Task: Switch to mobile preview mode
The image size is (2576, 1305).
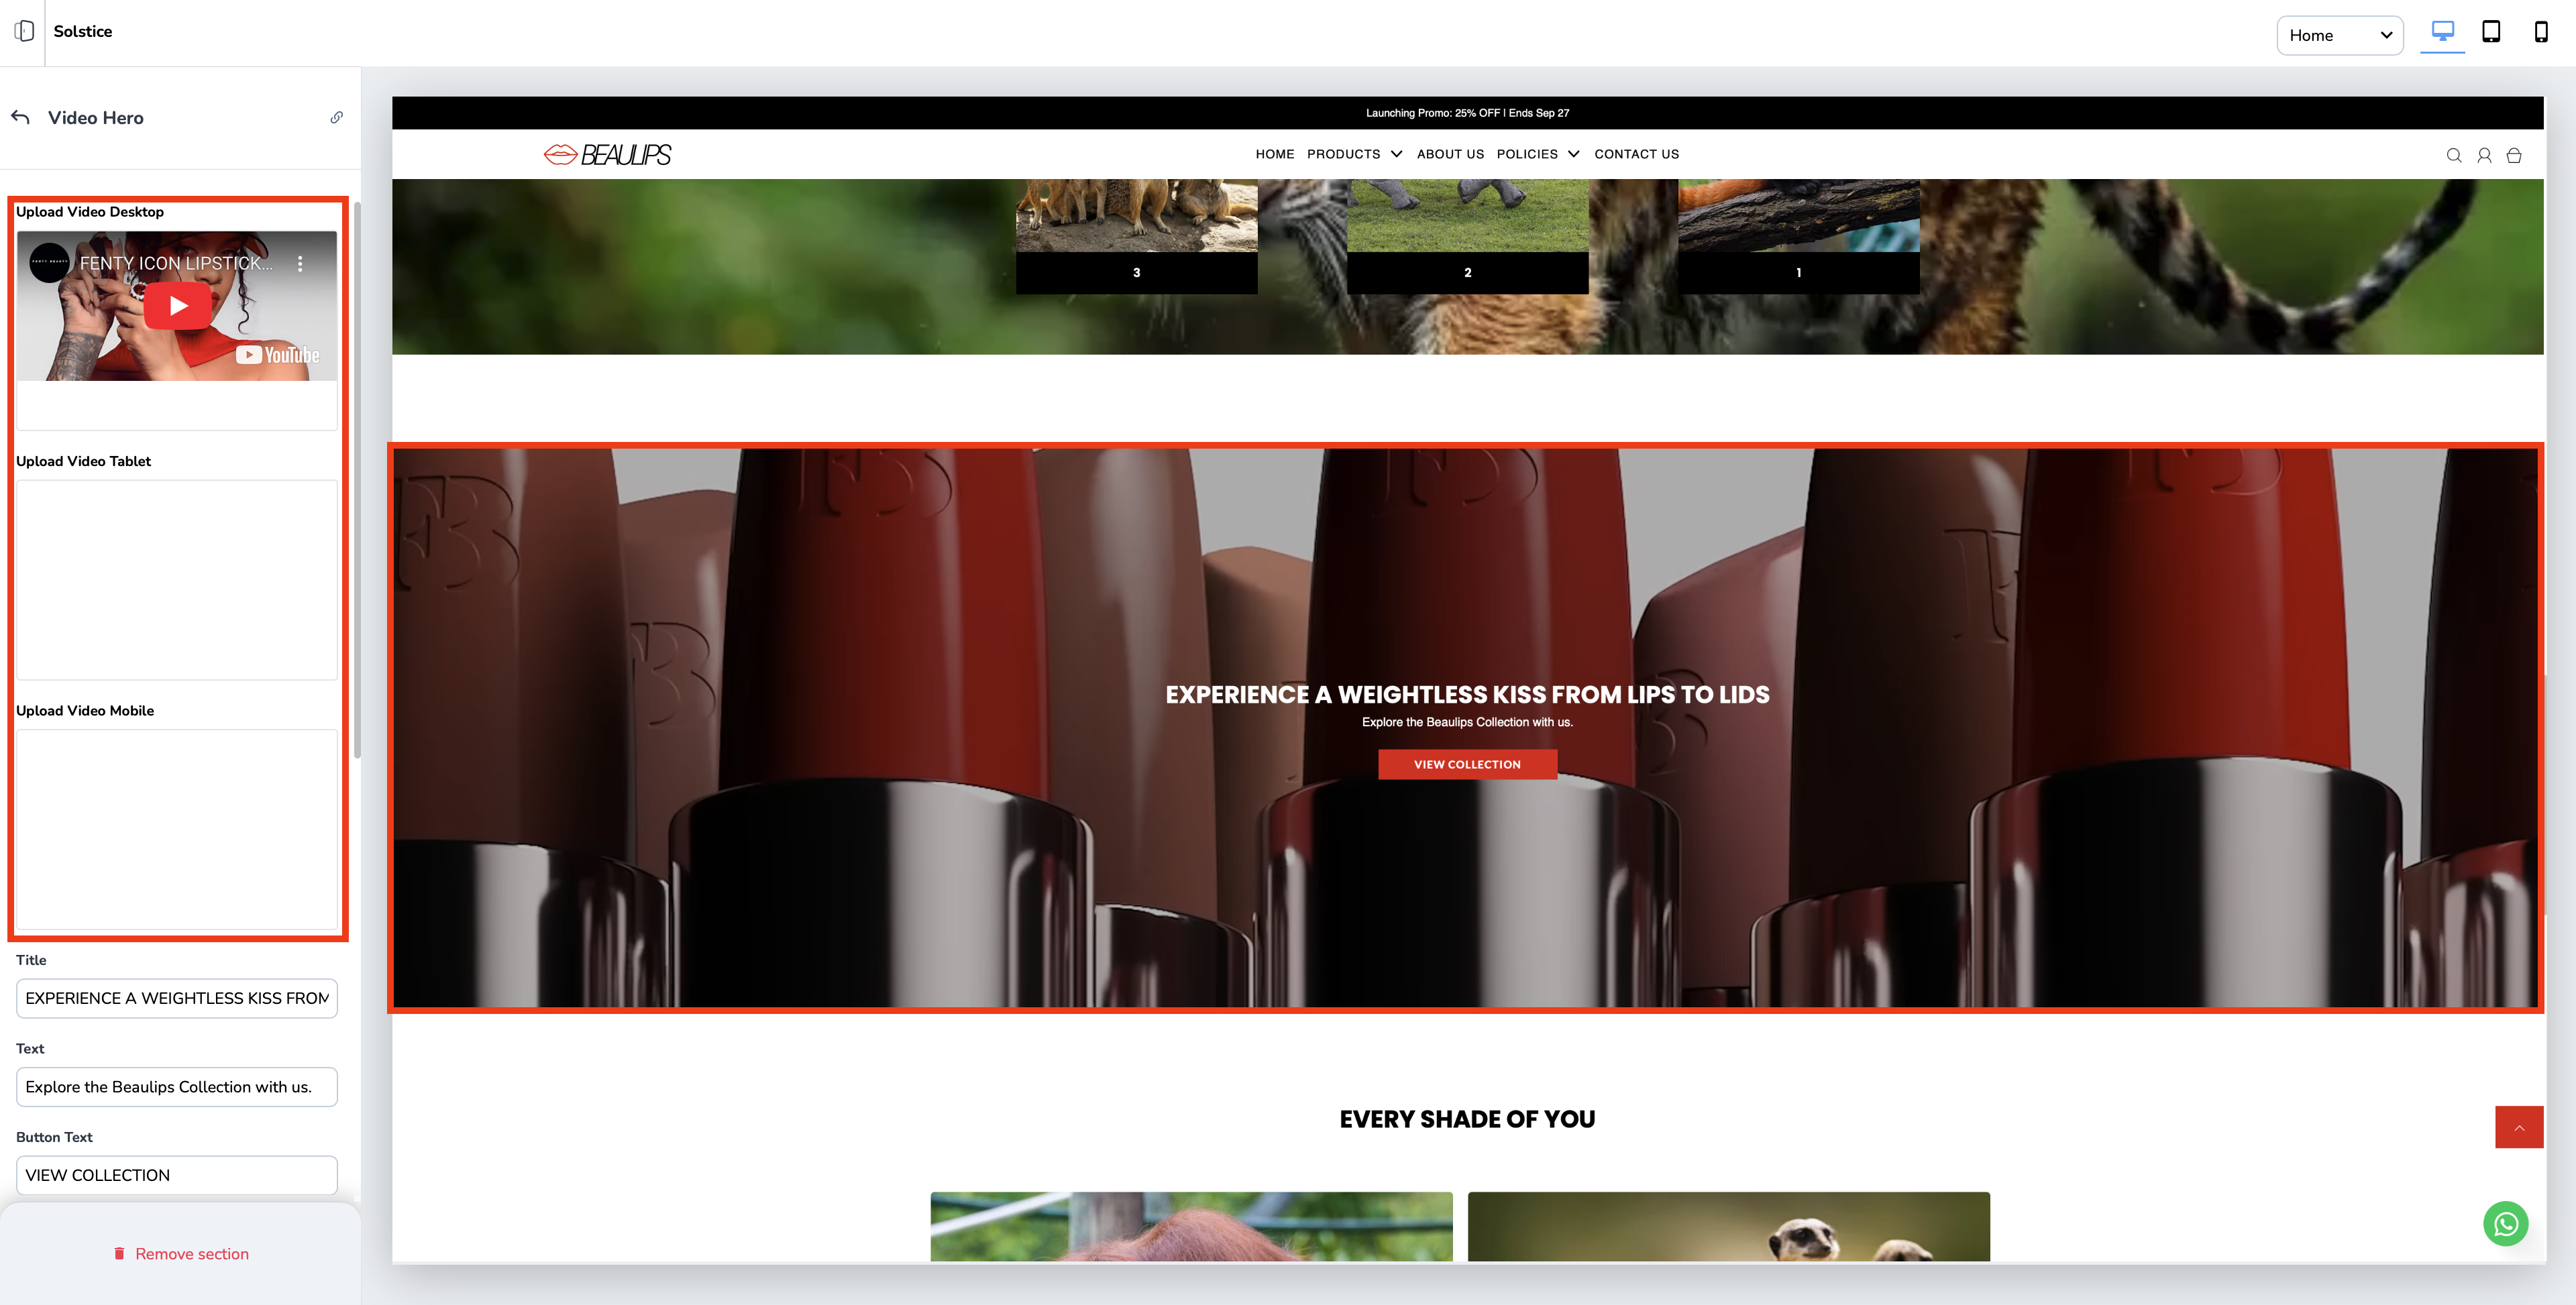Action: (2540, 32)
